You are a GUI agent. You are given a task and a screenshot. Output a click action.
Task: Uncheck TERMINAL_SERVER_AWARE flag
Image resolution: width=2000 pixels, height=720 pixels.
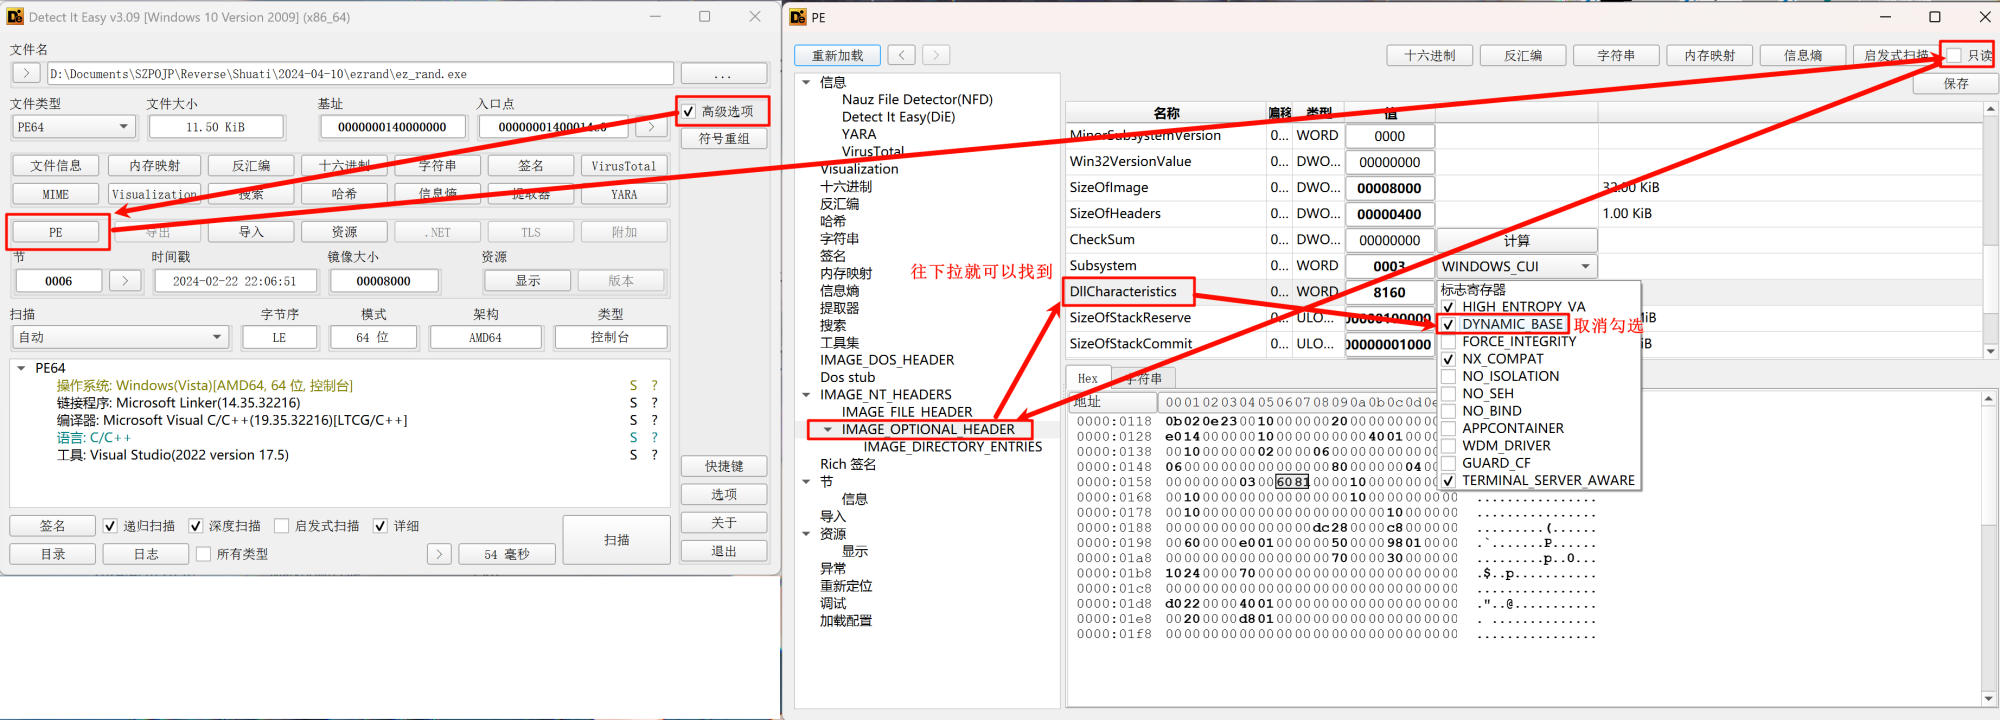pos(1448,481)
